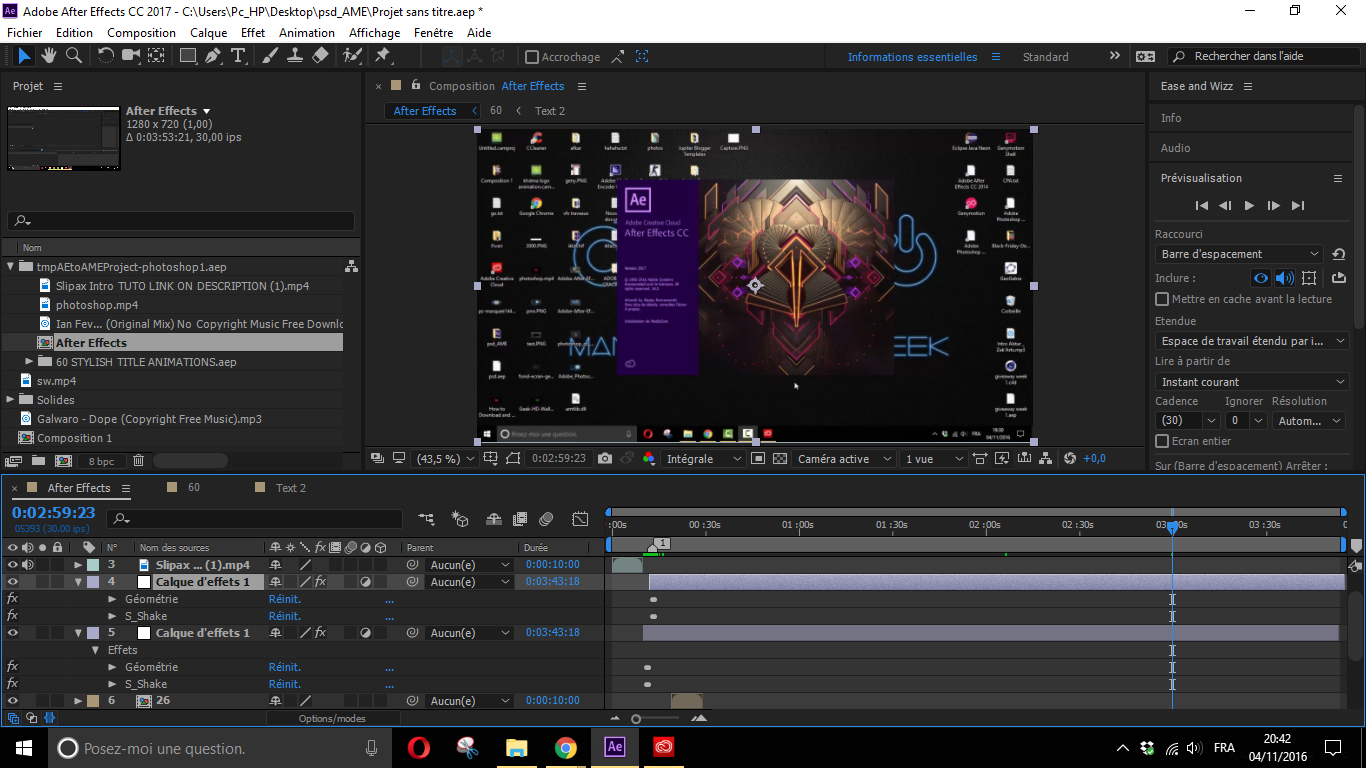
Task: Open Adobe Creative Cloud from the taskbar
Action: tap(664, 747)
